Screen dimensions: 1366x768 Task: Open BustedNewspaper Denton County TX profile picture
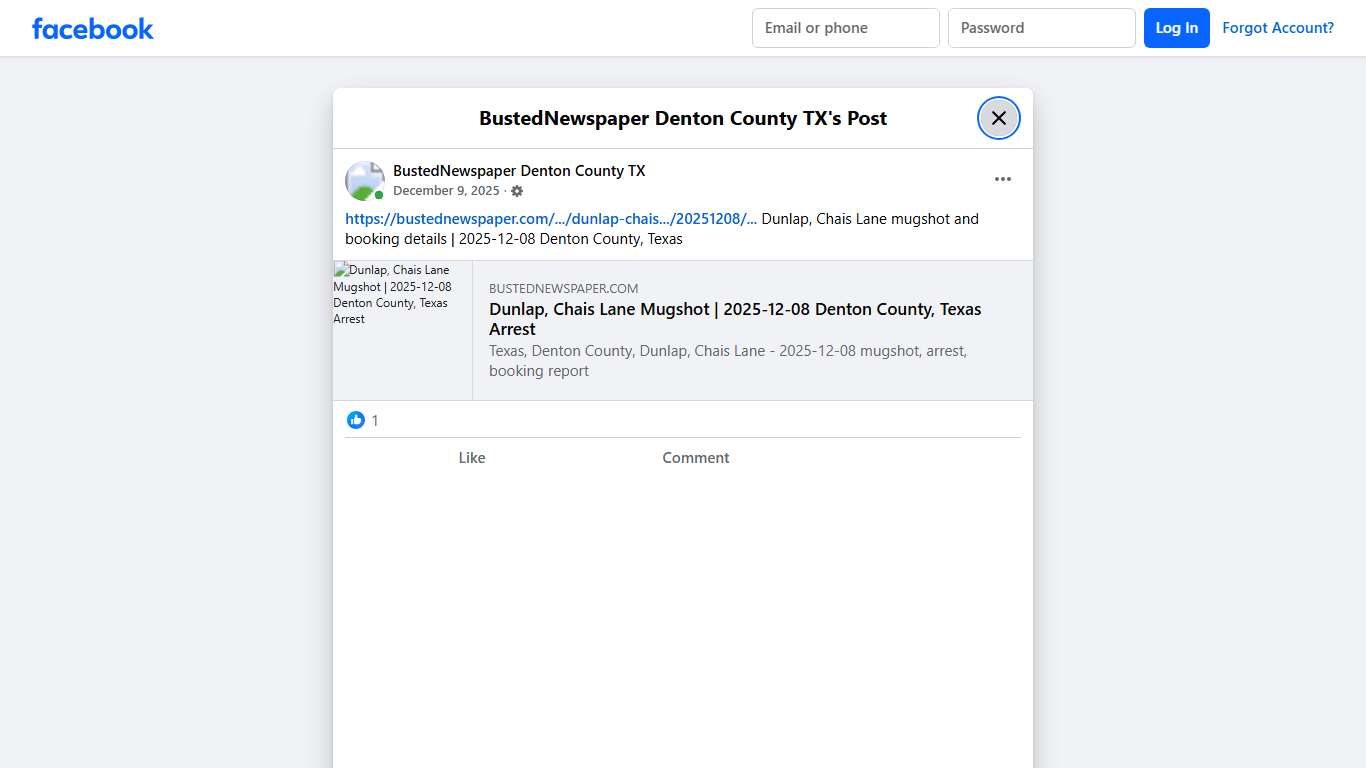coord(364,180)
